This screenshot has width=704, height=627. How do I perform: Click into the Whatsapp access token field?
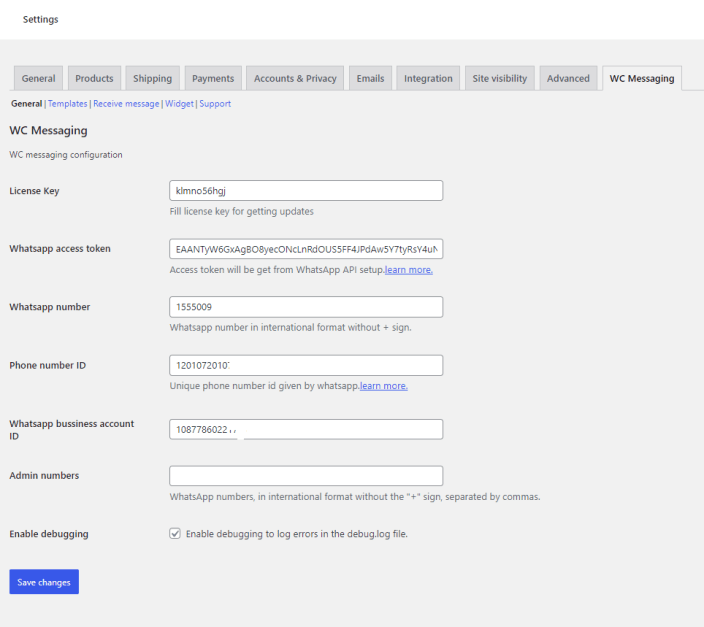(x=306, y=249)
